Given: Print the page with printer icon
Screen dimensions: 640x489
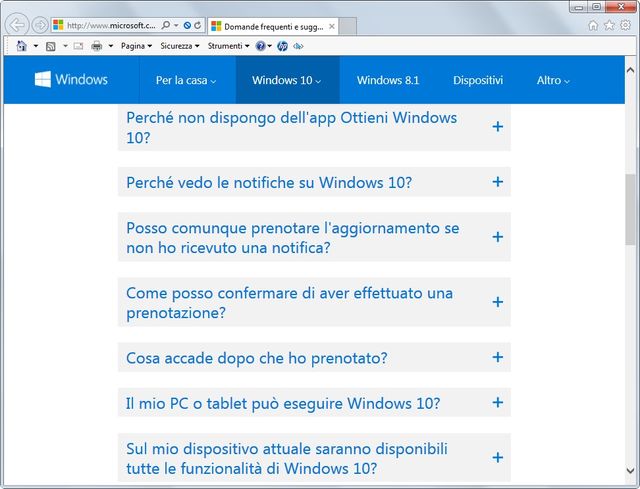Looking at the screenshot, I should (x=97, y=46).
